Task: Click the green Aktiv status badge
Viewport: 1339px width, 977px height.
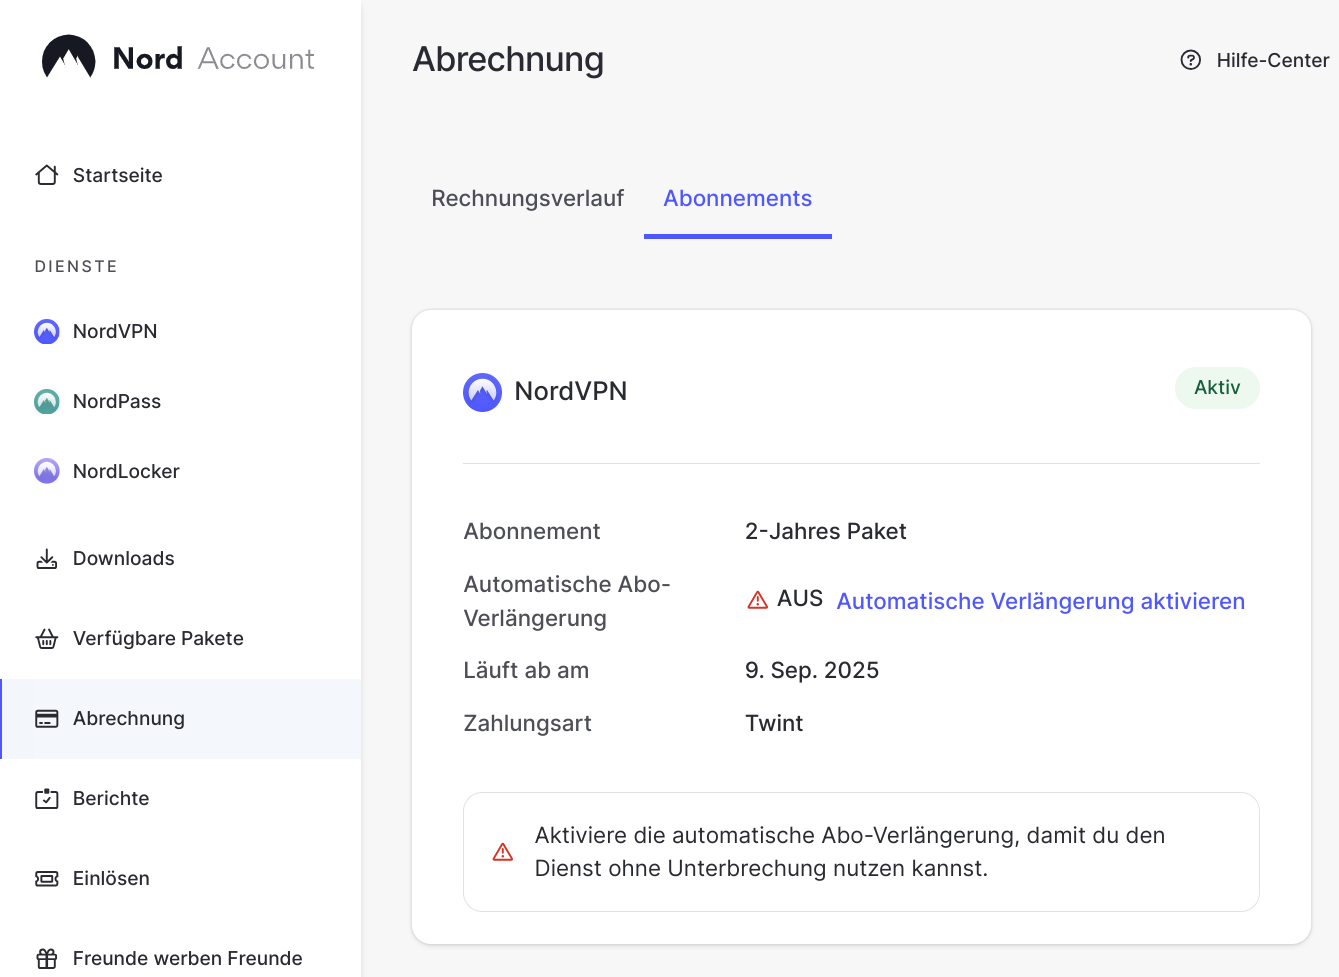Action: [1216, 388]
